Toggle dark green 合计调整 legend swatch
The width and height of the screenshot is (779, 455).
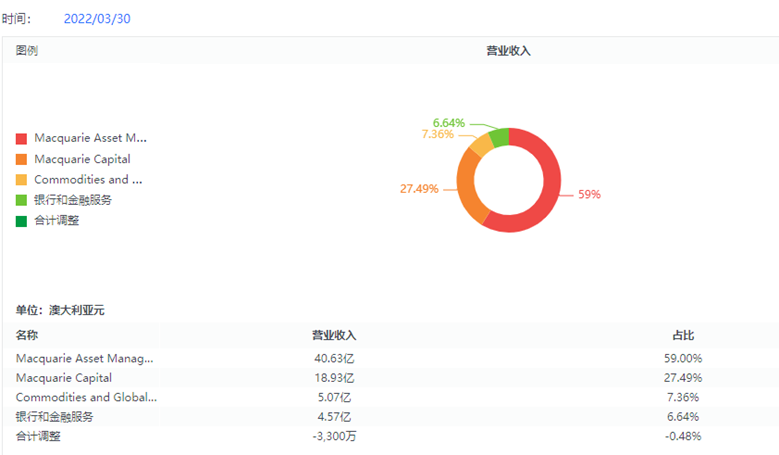tap(22, 220)
